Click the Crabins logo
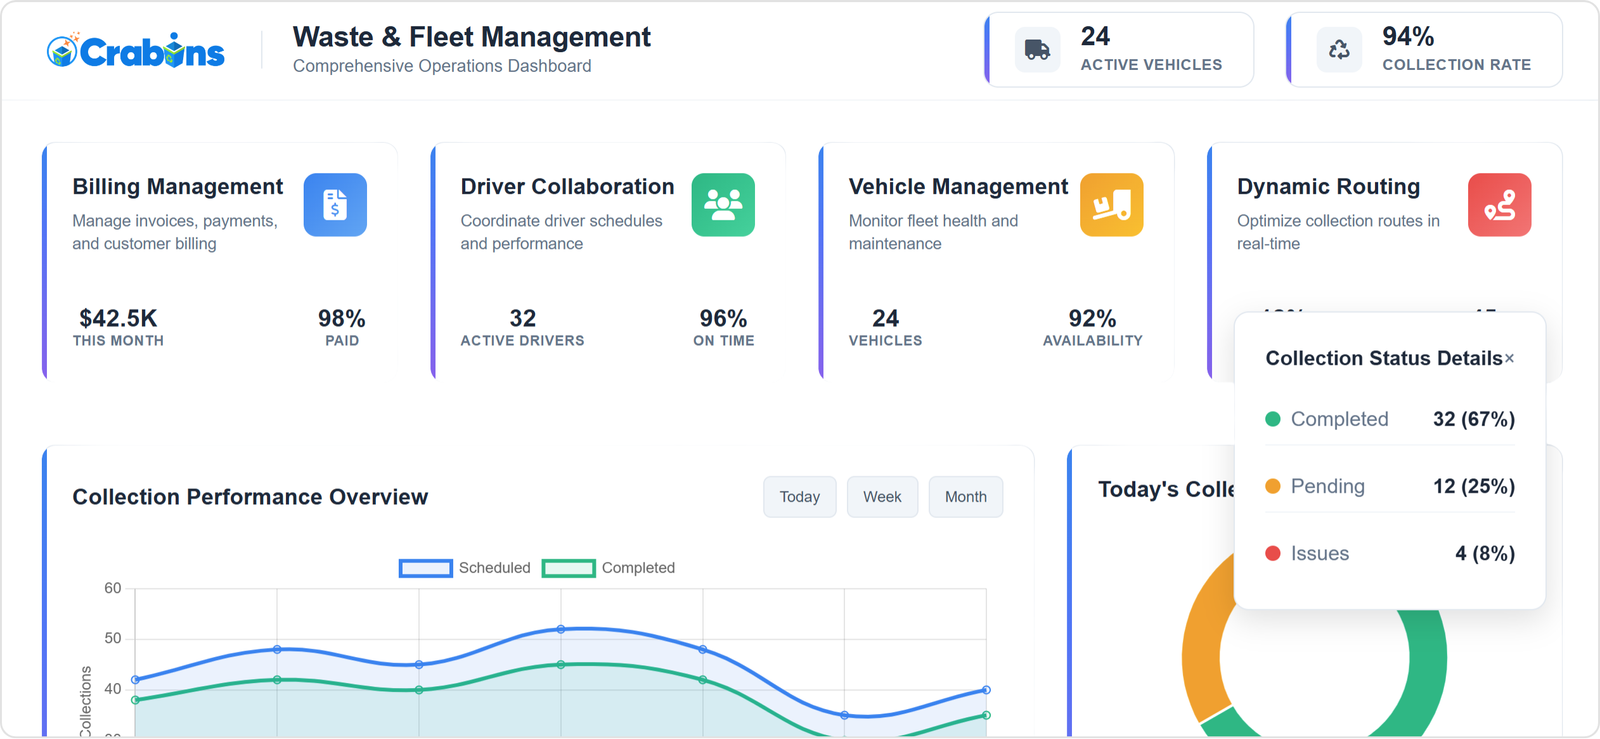Image resolution: width=1600 pixels, height=739 pixels. (x=136, y=50)
